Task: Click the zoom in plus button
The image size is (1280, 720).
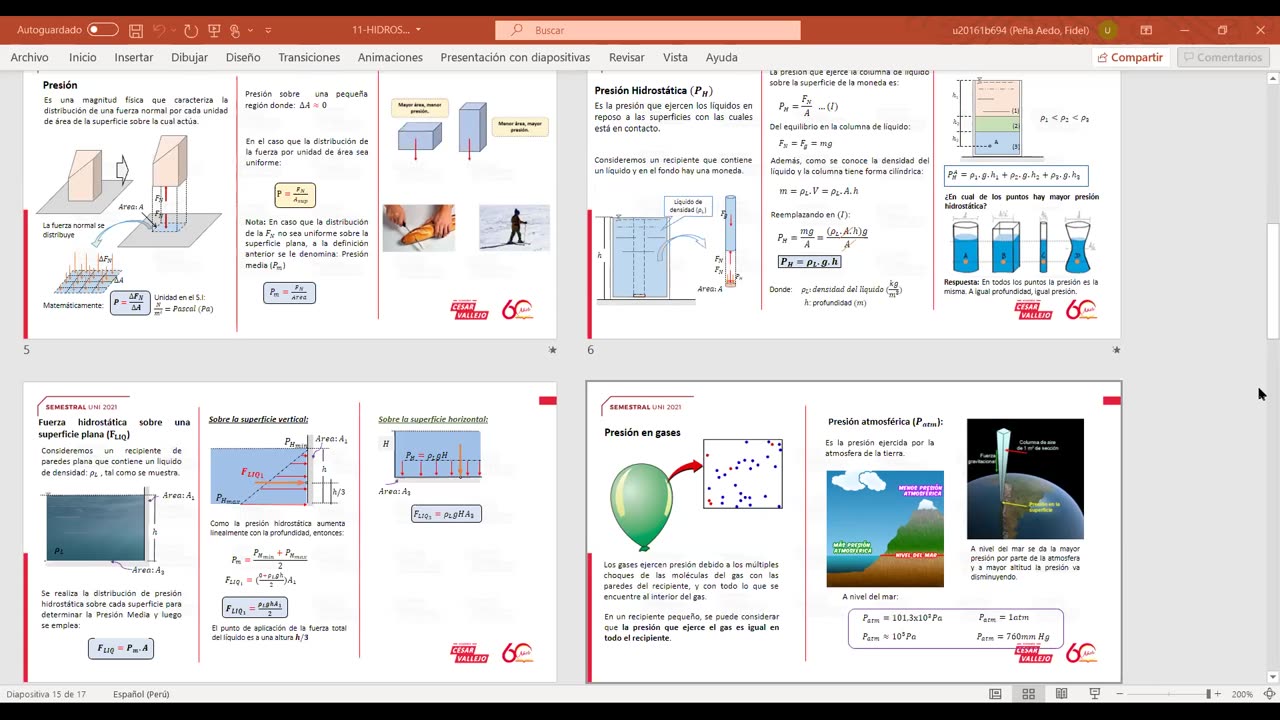Action: click(x=1220, y=694)
